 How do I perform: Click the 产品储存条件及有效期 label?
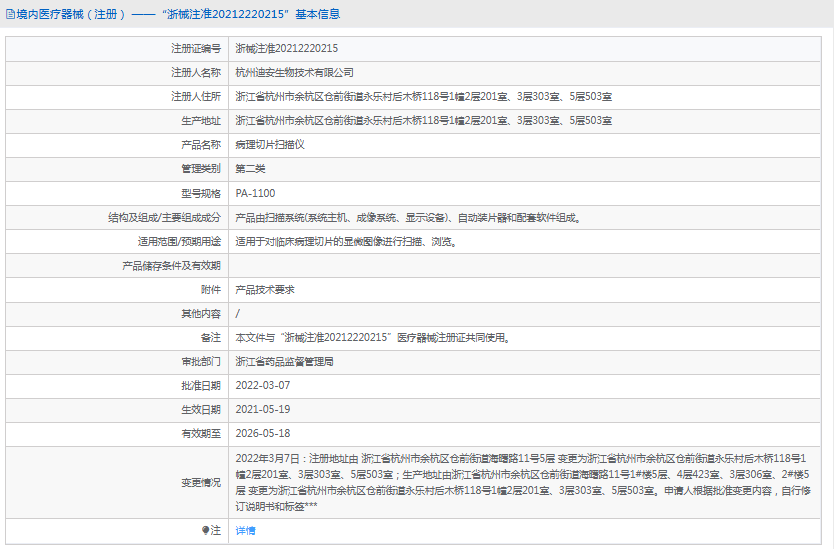coord(171,265)
